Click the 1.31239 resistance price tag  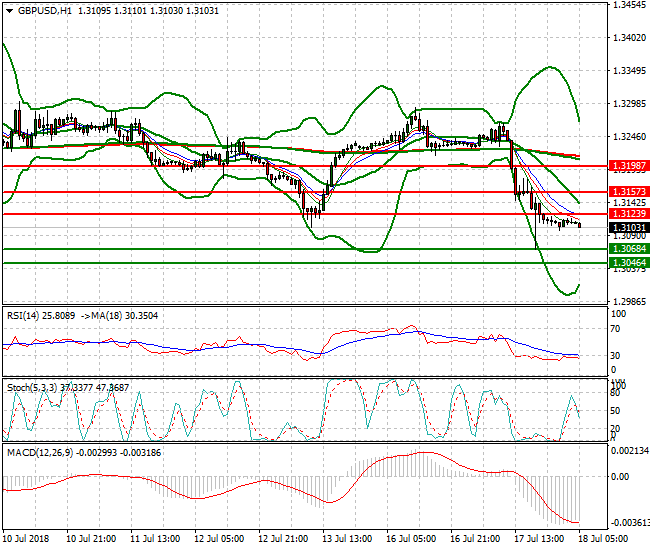[x=630, y=214]
